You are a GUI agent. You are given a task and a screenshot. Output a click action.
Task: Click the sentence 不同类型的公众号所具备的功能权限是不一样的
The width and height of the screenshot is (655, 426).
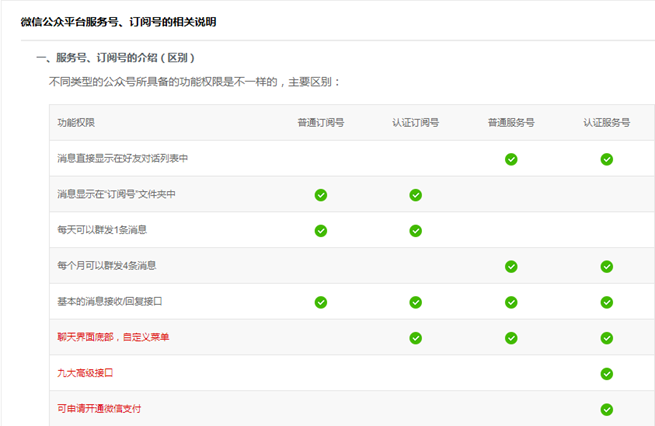tap(163, 82)
